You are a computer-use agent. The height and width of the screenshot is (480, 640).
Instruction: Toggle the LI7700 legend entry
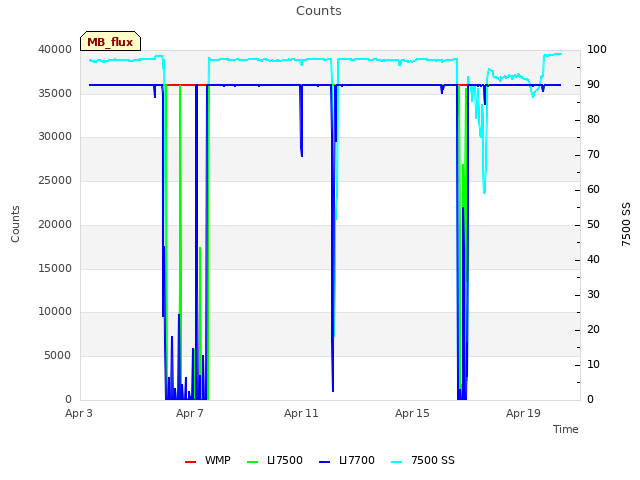click(x=347, y=460)
